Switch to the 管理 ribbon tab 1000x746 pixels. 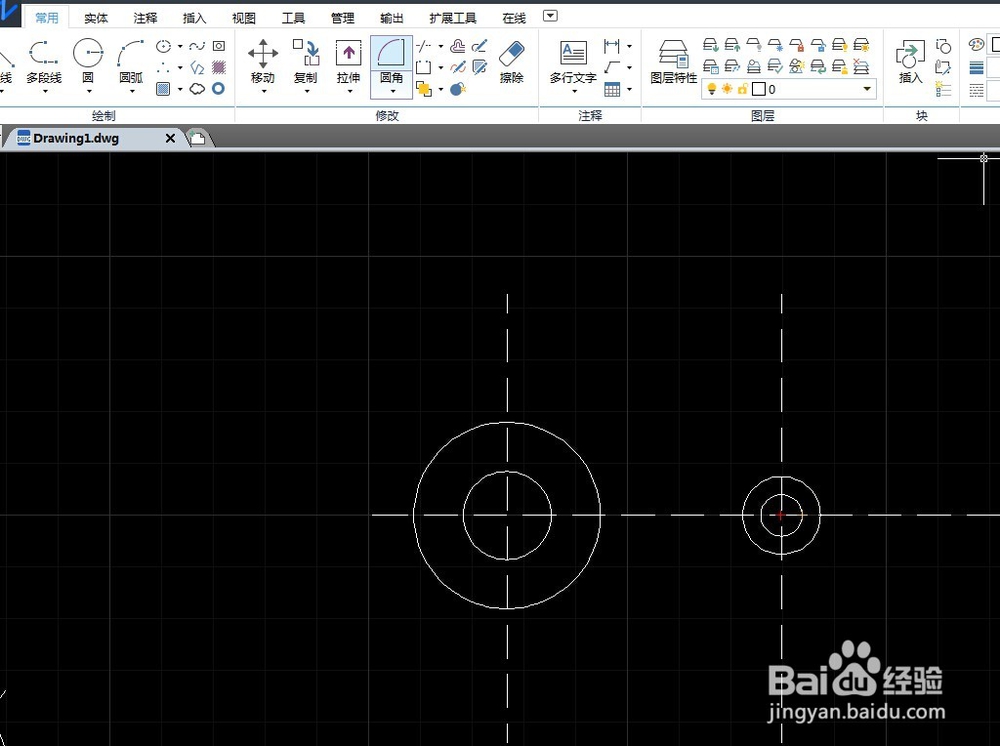point(342,18)
